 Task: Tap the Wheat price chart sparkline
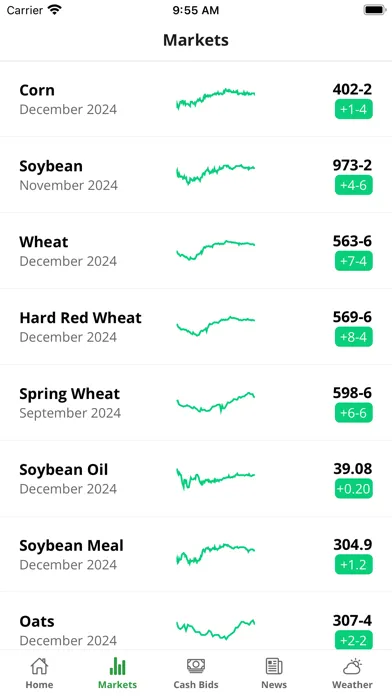(x=216, y=250)
